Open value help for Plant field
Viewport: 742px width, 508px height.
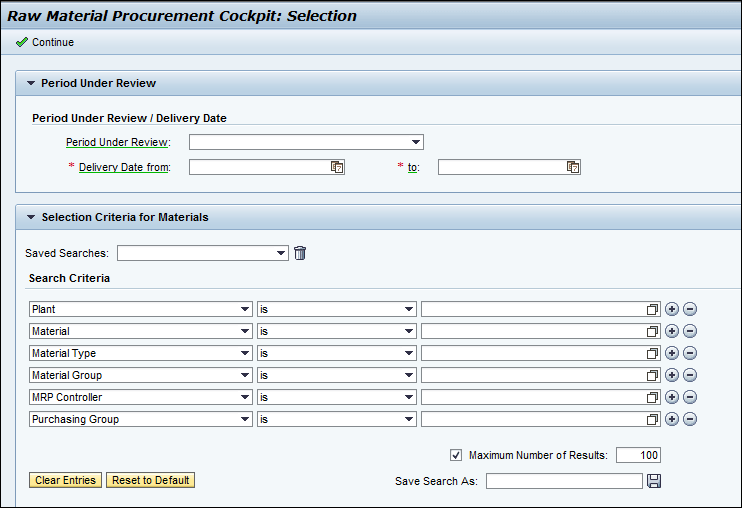[x=653, y=310]
